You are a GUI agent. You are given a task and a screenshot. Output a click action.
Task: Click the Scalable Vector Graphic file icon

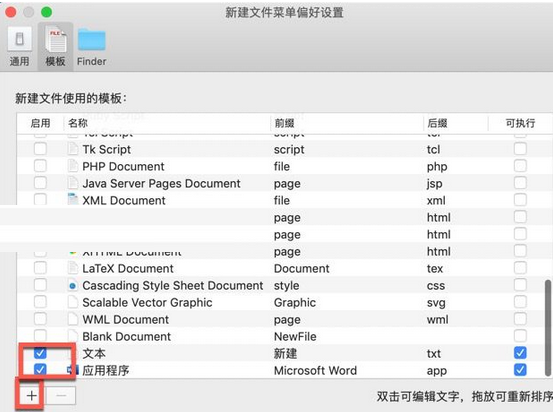click(73, 302)
